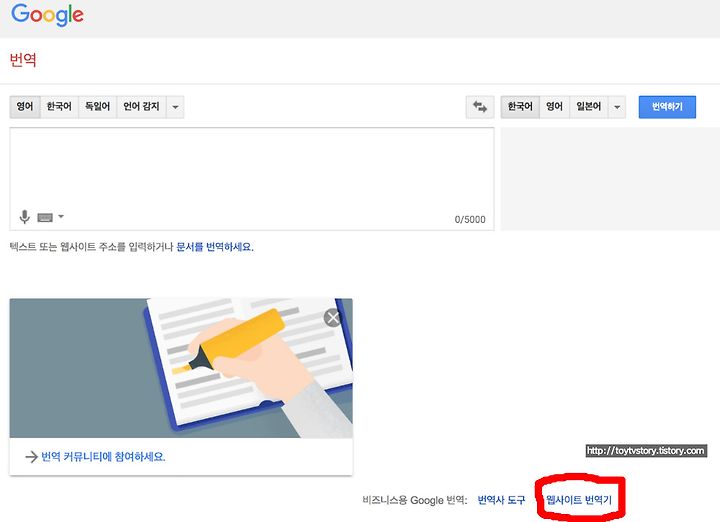This screenshot has height=522, width=720.
Task: Click the keyboard input tool icon
Action: pyautogui.click(x=45, y=218)
